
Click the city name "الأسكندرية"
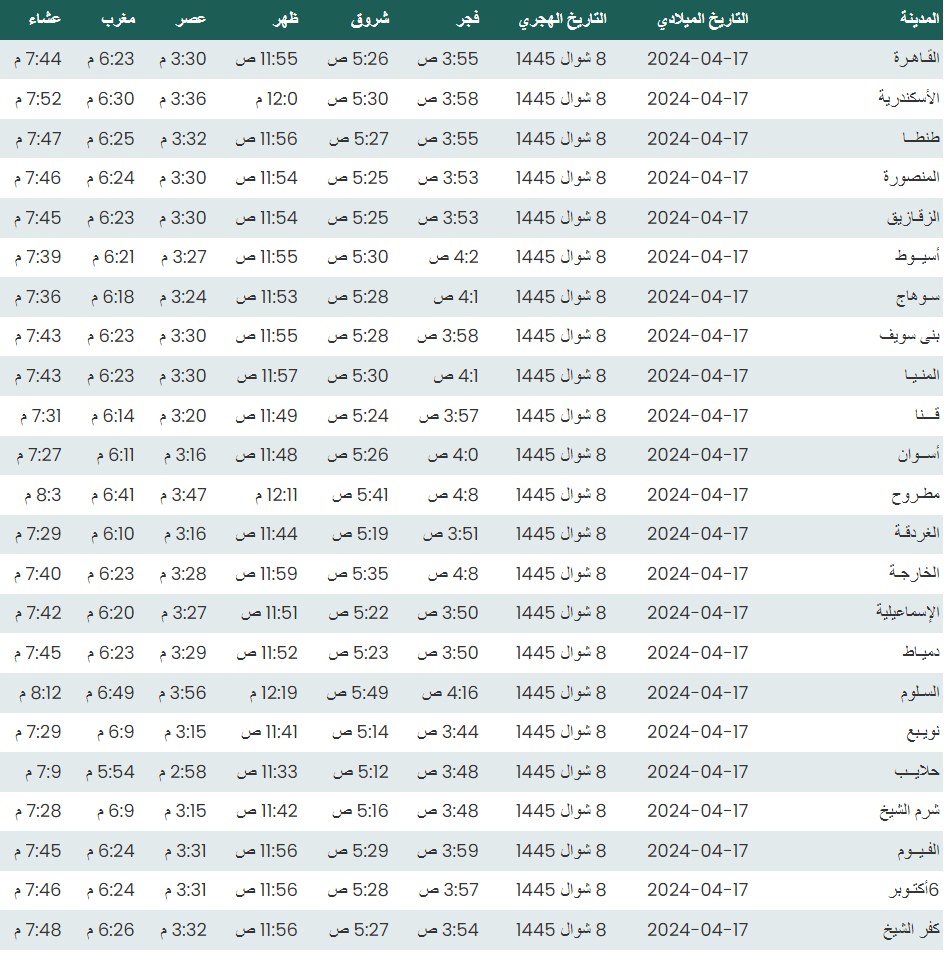coord(909,99)
